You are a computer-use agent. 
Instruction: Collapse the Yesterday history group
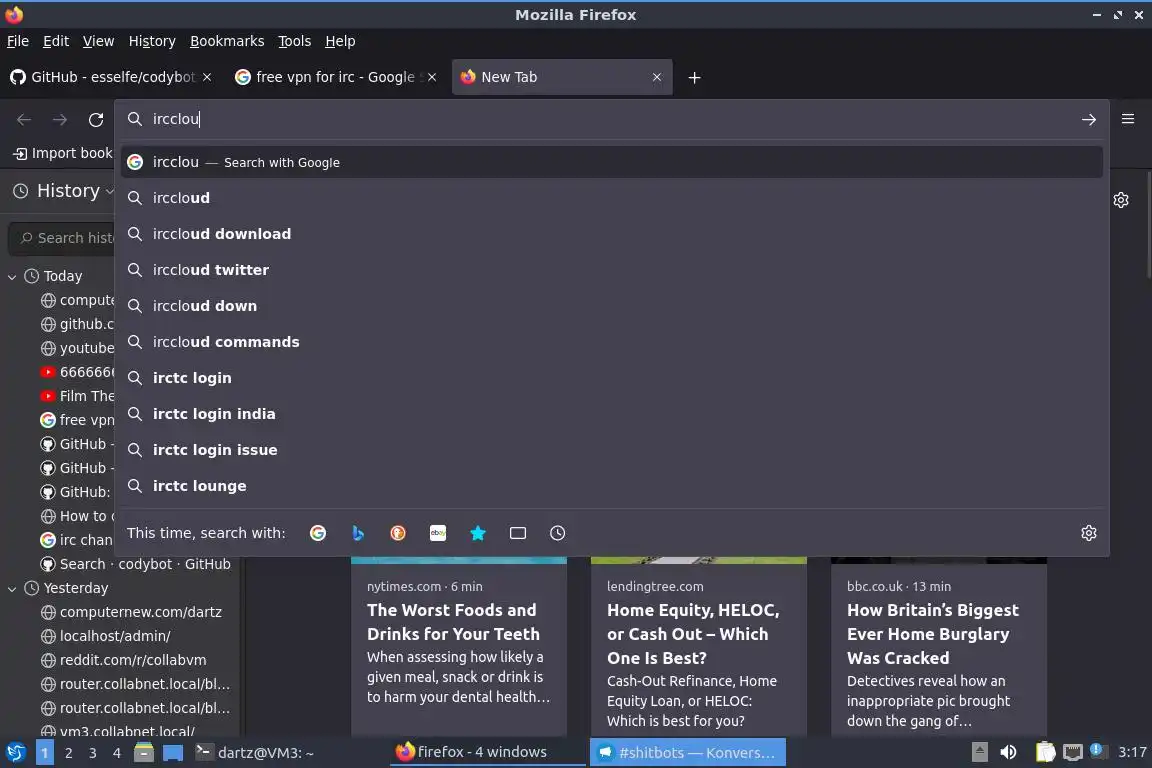click(x=12, y=589)
